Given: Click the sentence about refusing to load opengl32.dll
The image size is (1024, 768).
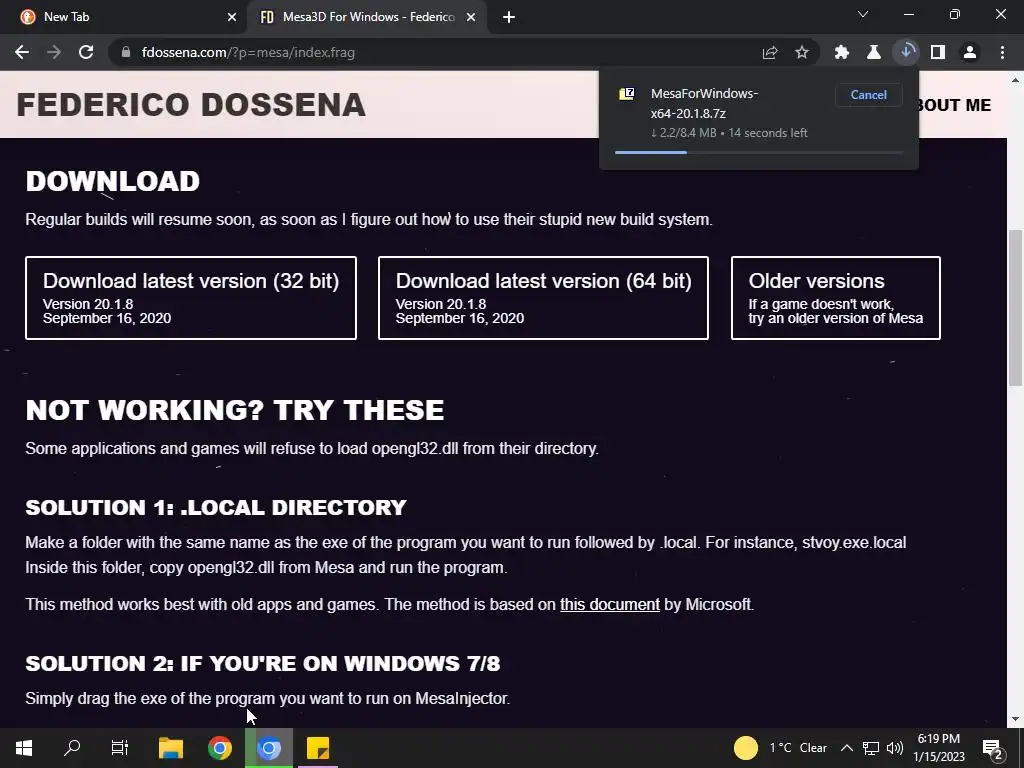Looking at the screenshot, I should point(312,449).
